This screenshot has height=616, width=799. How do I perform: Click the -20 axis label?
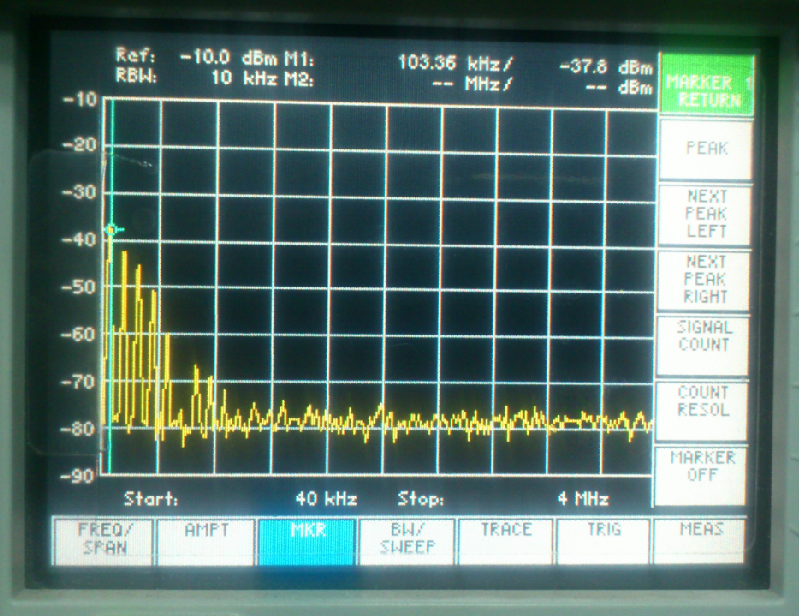pos(81,145)
